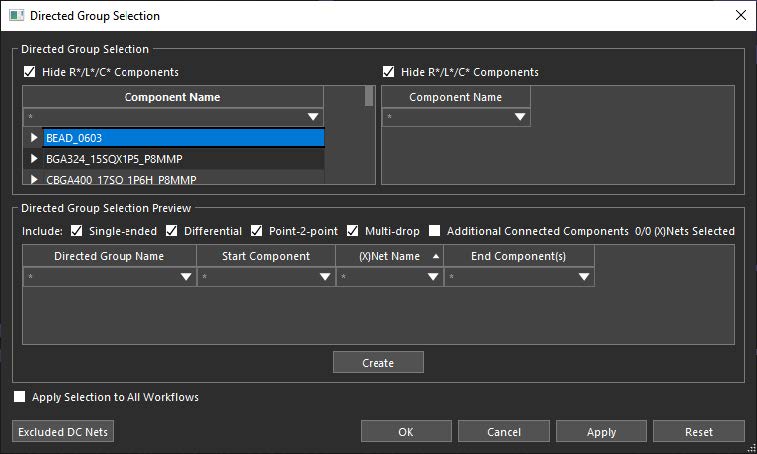Click right Component Name column header
757x454 pixels.
point(456,97)
